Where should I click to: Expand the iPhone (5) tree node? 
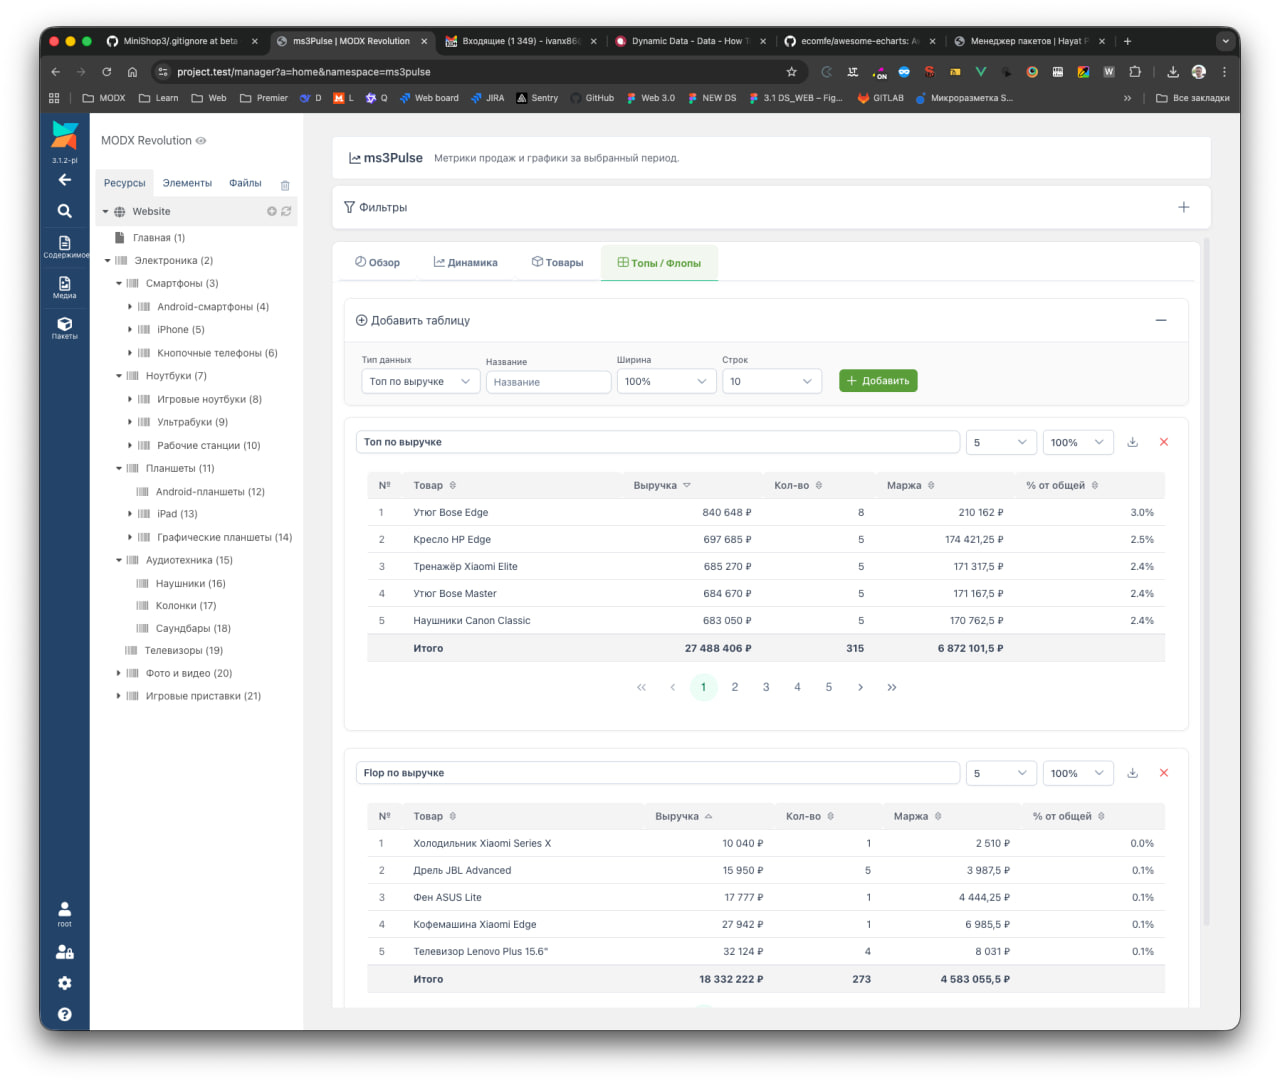click(x=130, y=330)
